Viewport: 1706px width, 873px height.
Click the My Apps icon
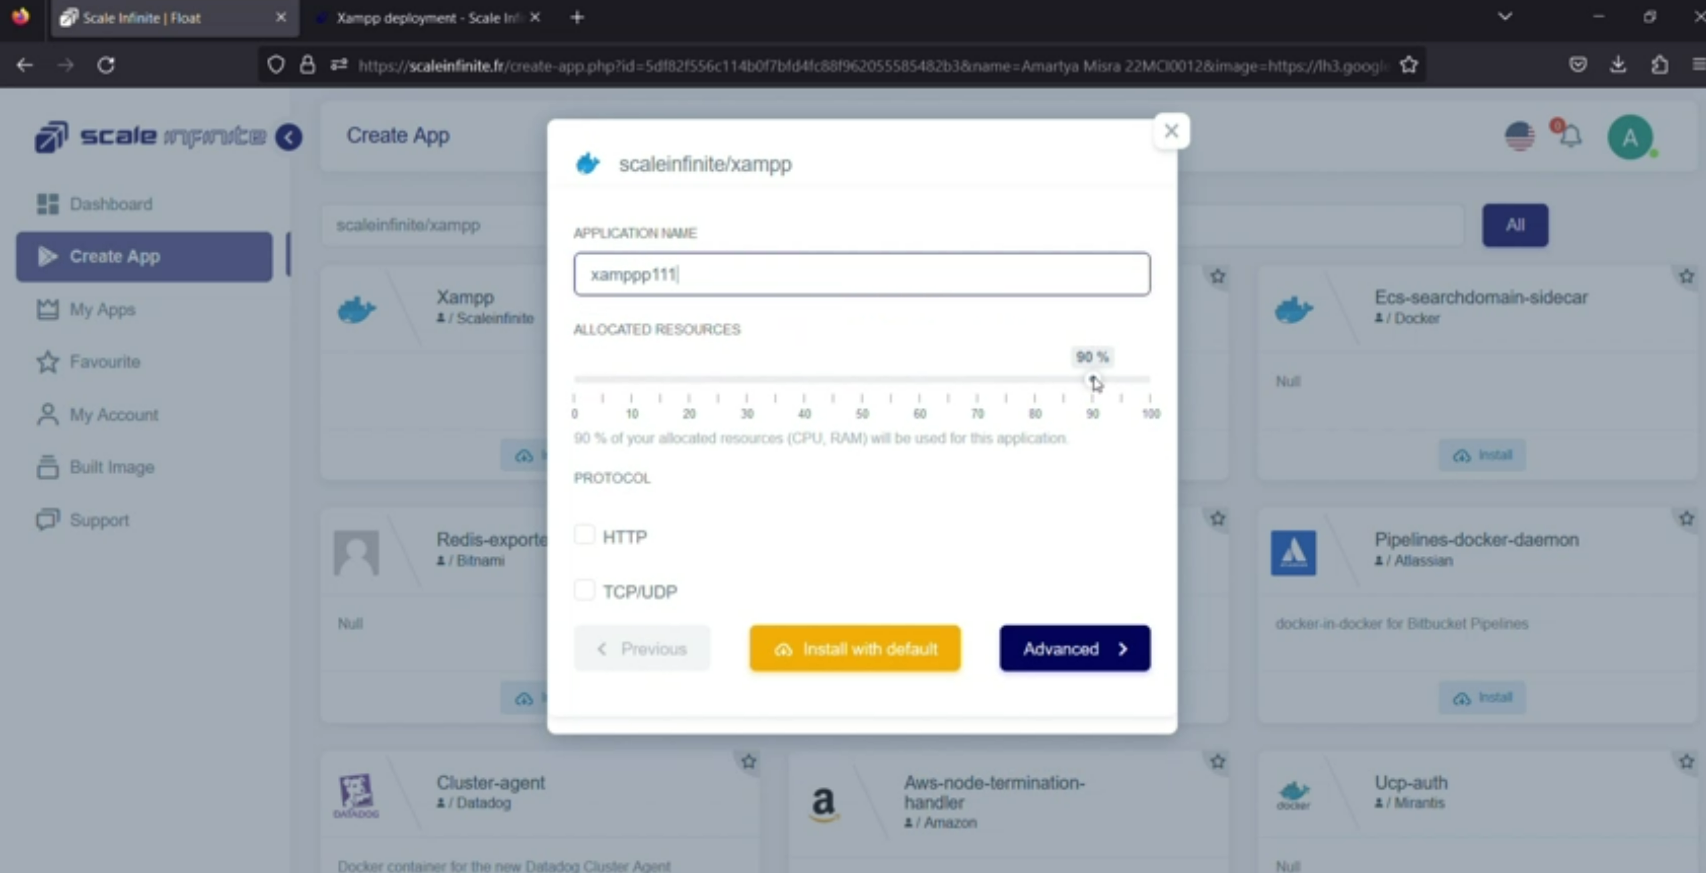(47, 310)
